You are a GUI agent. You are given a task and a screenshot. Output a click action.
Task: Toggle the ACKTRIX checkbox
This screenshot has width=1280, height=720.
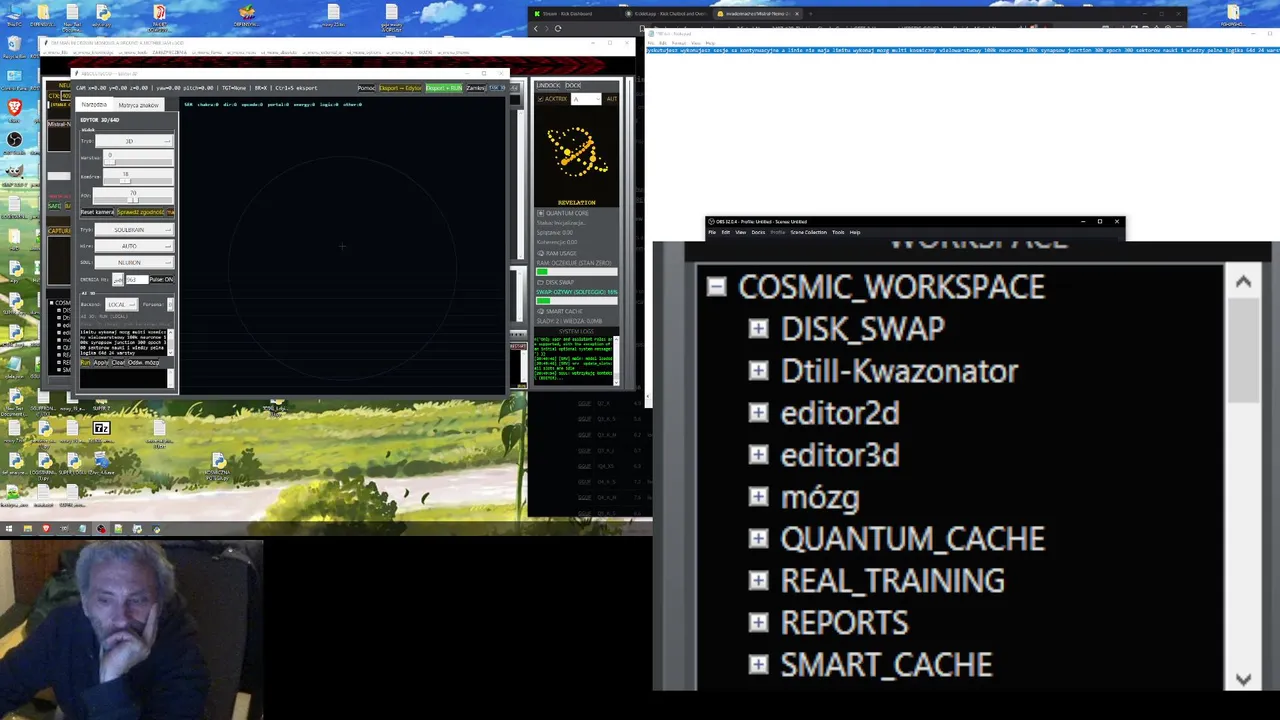point(540,99)
